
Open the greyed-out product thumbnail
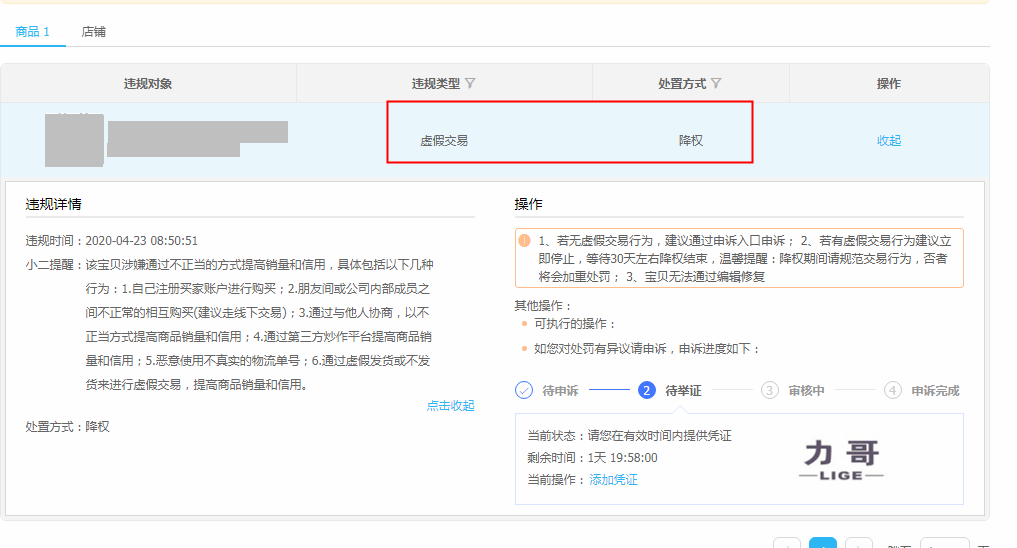pos(74,140)
